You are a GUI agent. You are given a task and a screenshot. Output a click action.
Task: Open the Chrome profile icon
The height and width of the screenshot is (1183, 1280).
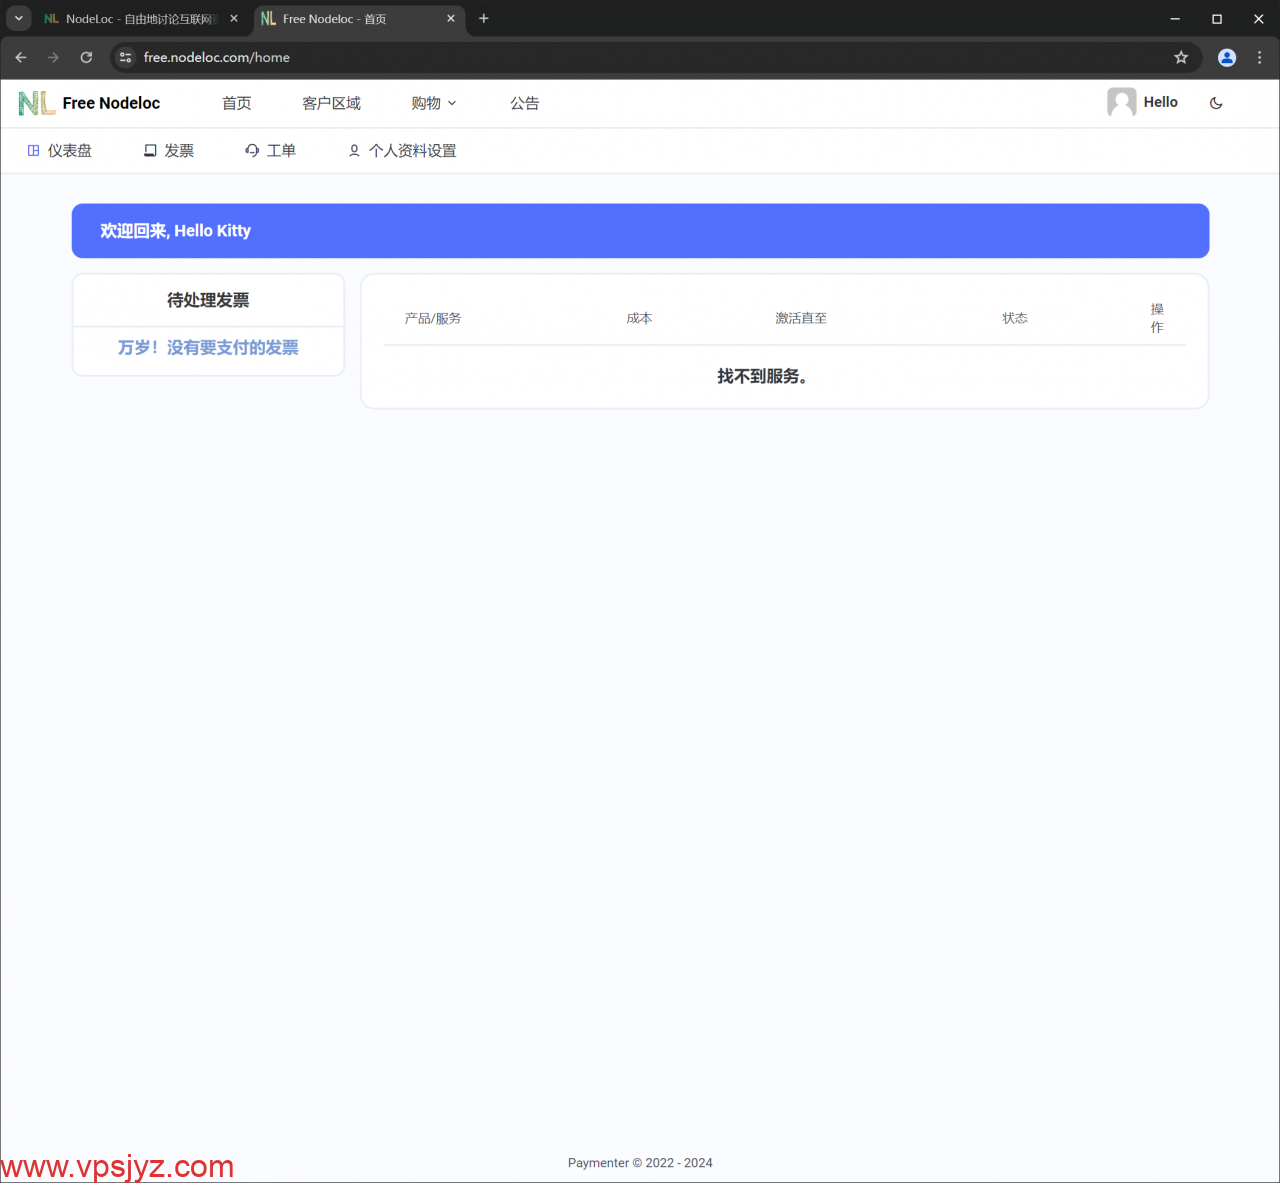[x=1227, y=58]
